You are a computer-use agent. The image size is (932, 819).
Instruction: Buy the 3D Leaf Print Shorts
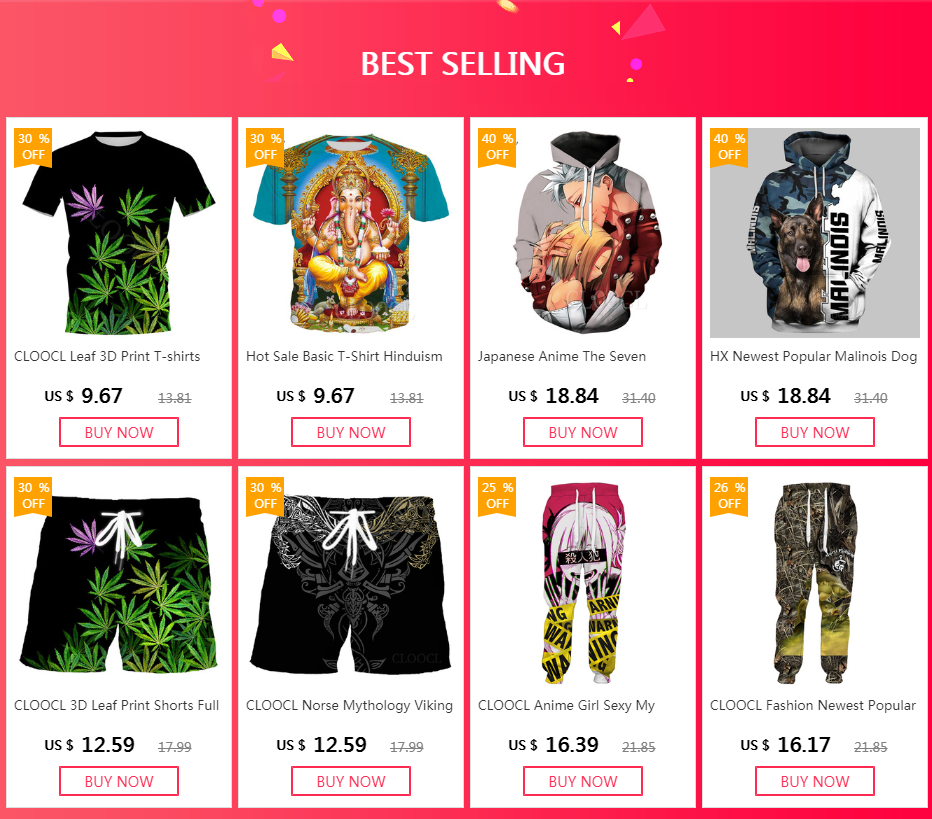119,781
